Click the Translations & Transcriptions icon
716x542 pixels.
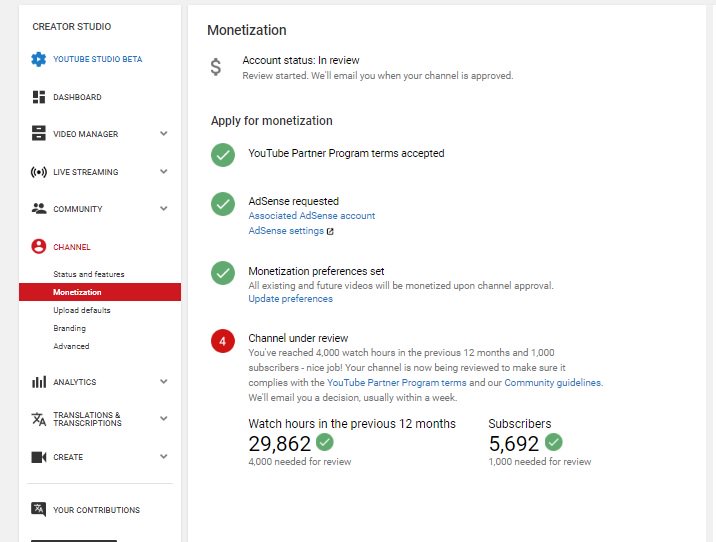39,419
